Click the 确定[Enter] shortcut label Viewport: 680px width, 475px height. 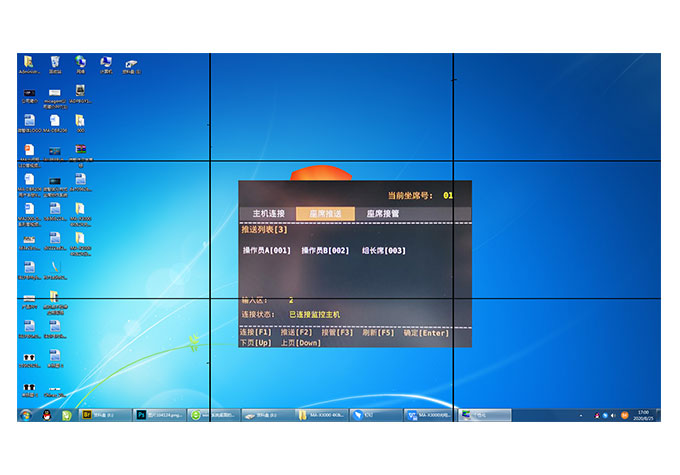[426, 333]
